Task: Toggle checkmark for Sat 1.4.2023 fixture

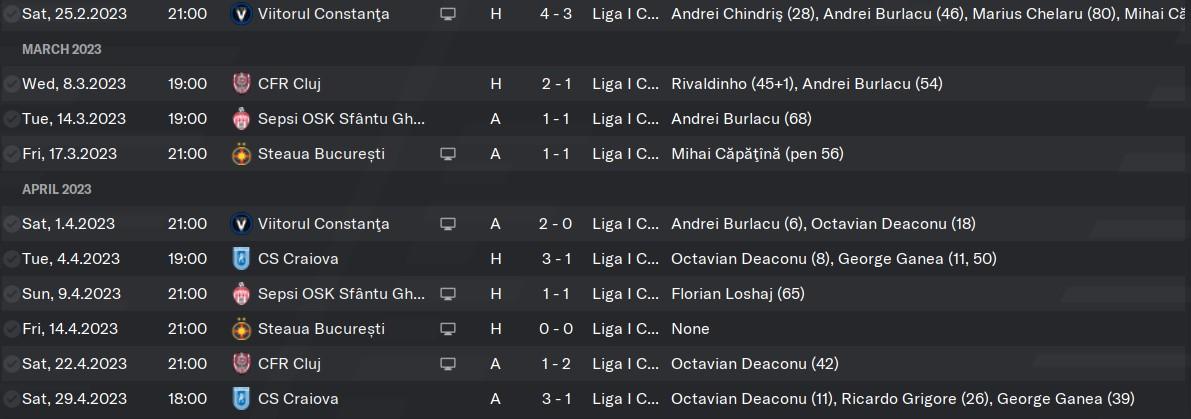Action: point(11,224)
